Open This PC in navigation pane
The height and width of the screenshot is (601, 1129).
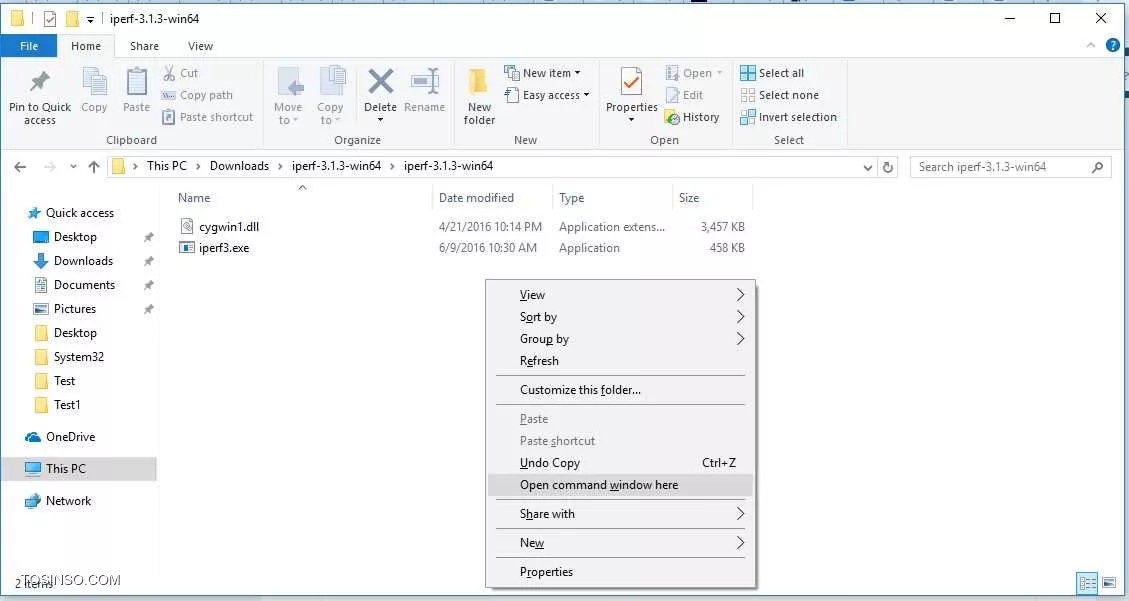coord(79,469)
